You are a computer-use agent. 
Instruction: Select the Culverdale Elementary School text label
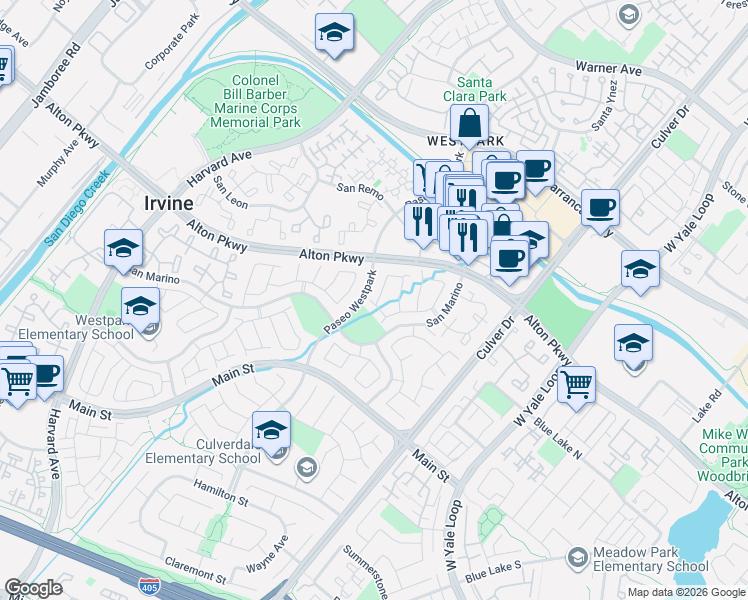(x=203, y=451)
